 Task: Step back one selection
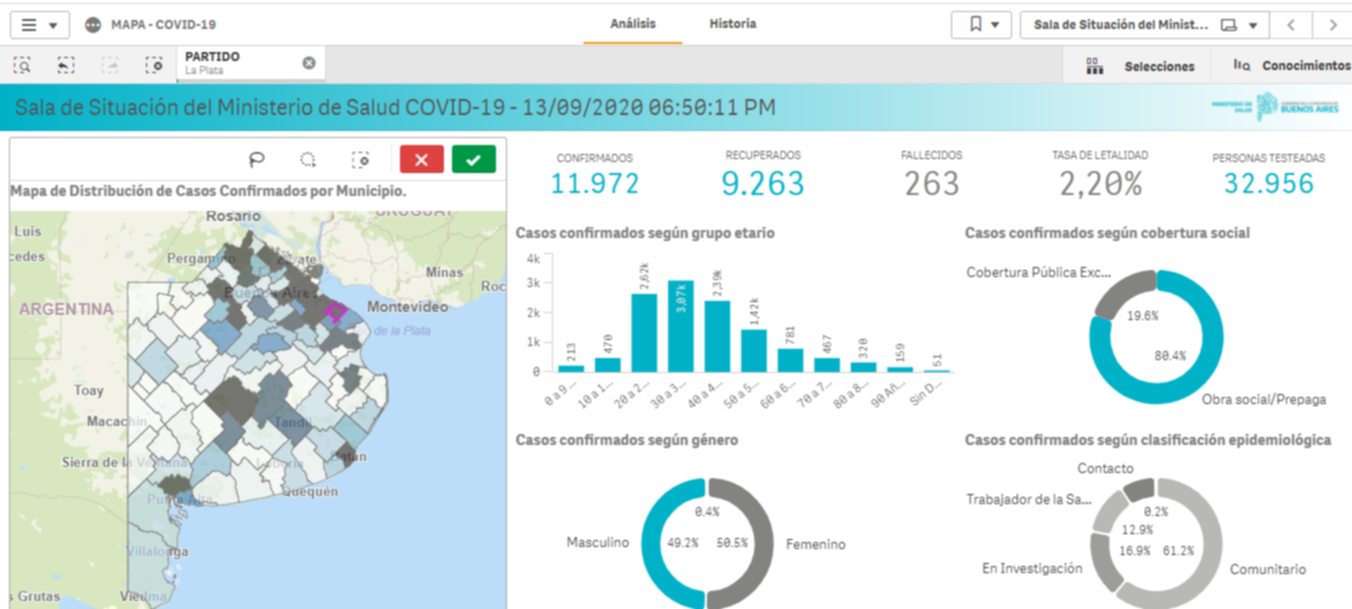click(x=66, y=65)
